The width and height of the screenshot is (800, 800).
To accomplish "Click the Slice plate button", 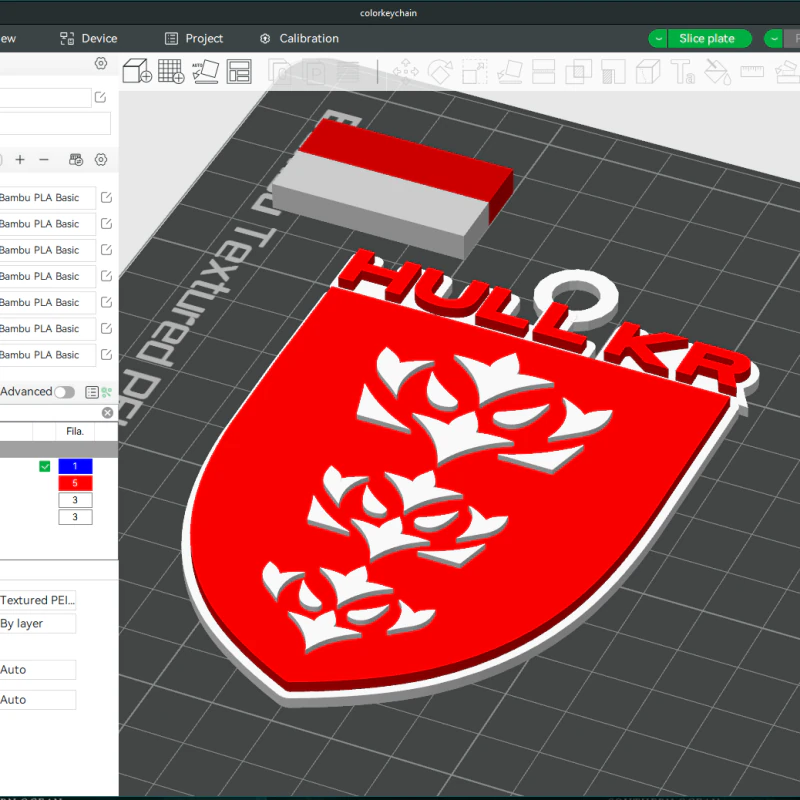I will point(709,38).
